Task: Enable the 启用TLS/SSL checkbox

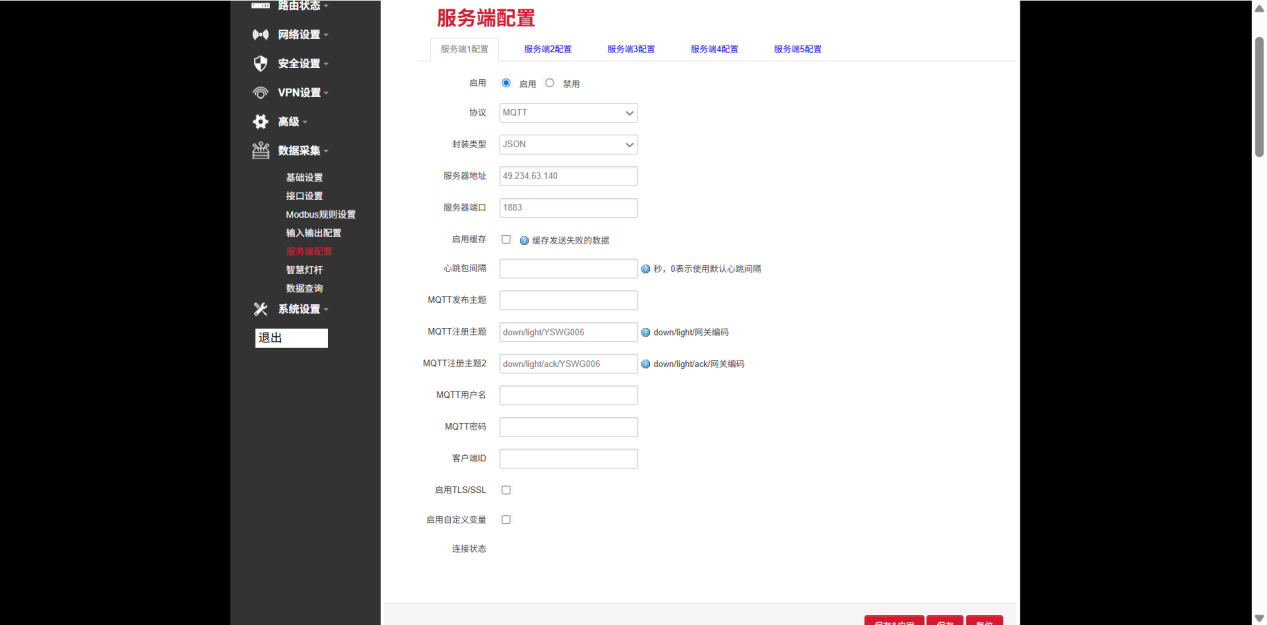Action: coord(505,489)
